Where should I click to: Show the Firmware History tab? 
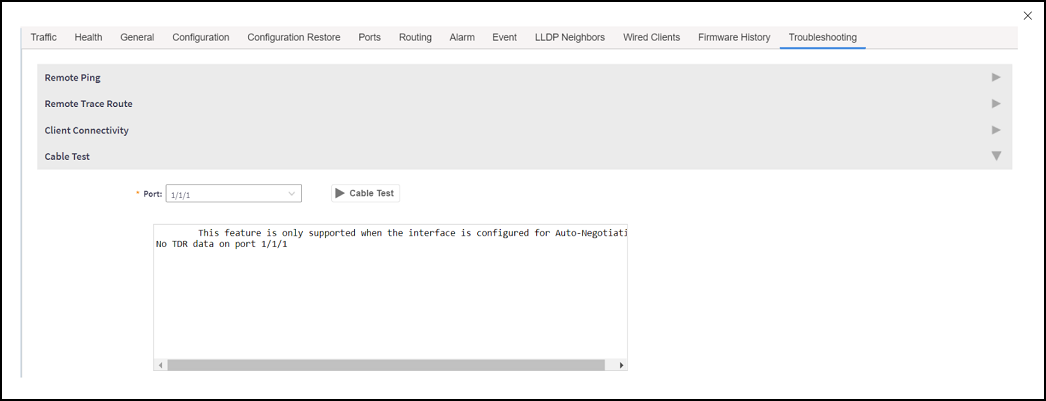click(x=734, y=37)
